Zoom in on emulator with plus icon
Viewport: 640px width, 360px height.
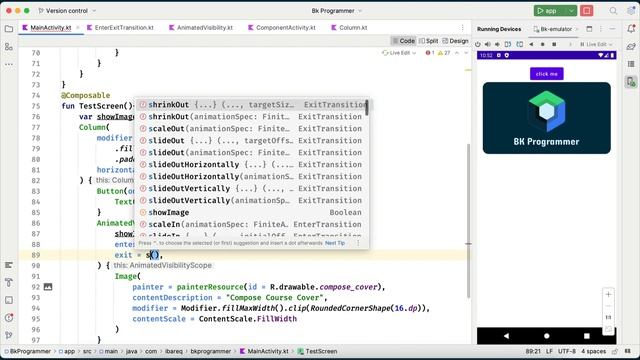608,294
